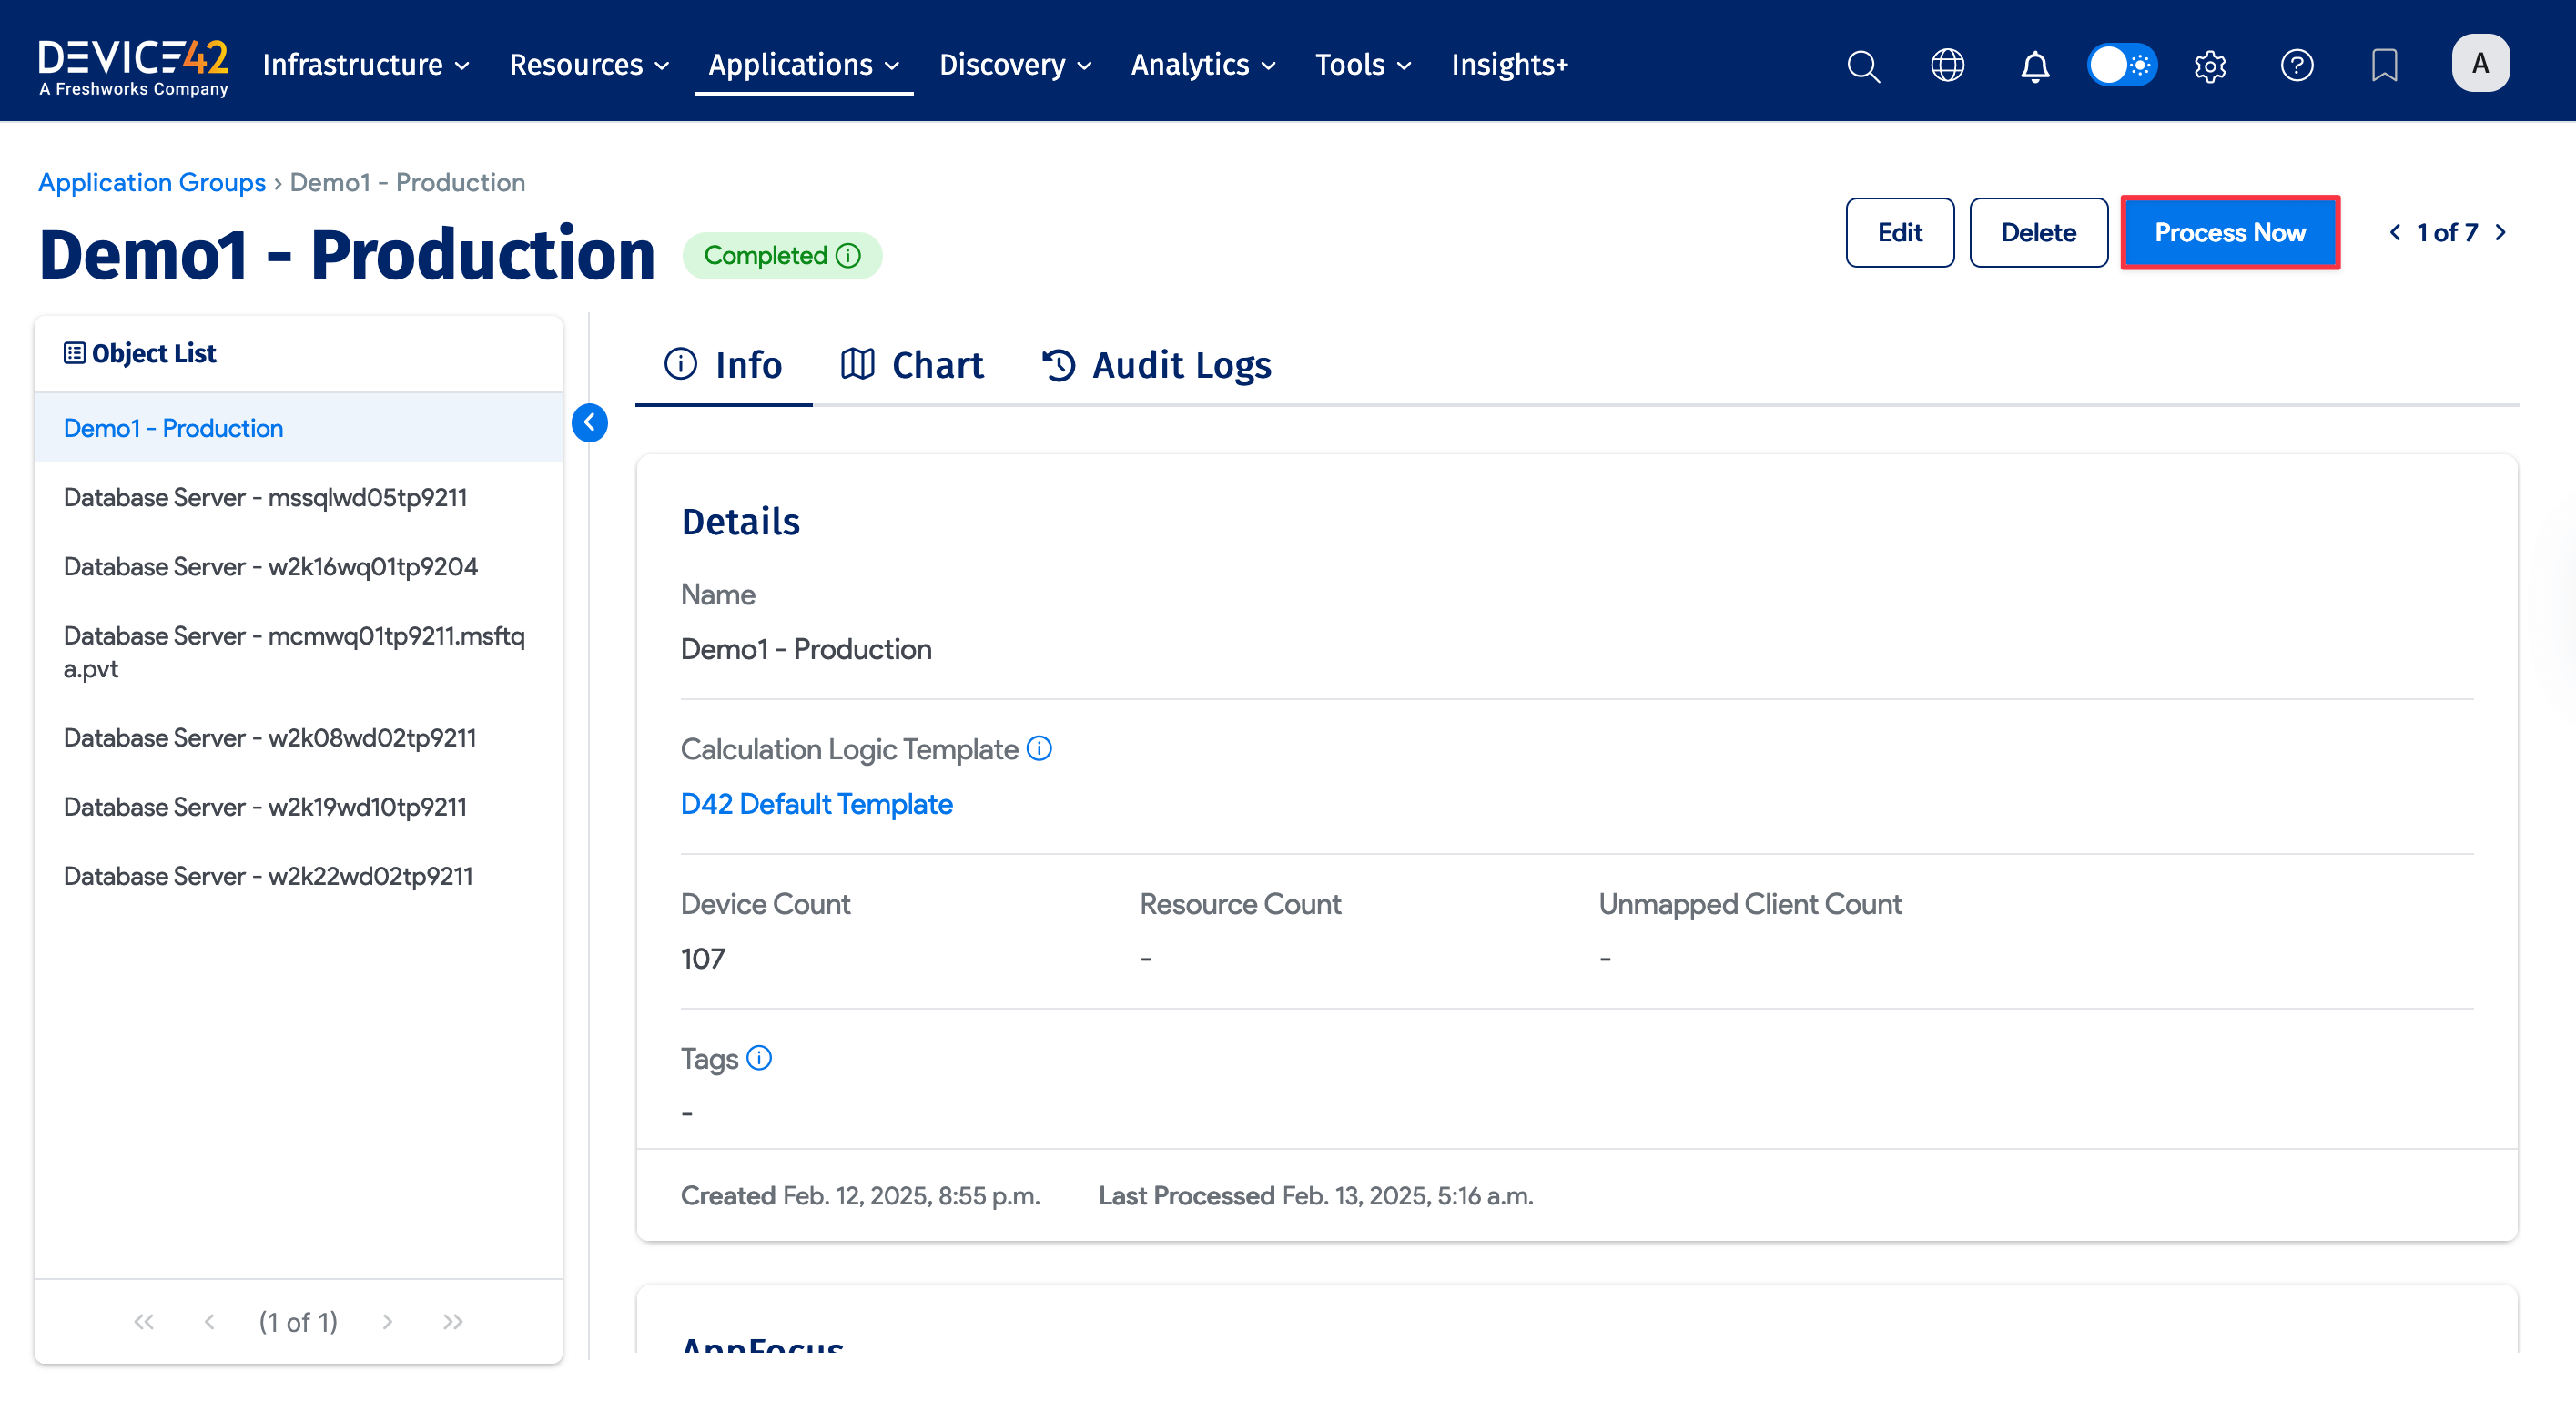Click the help question mark icon
2576x1402 pixels.
click(x=2297, y=65)
